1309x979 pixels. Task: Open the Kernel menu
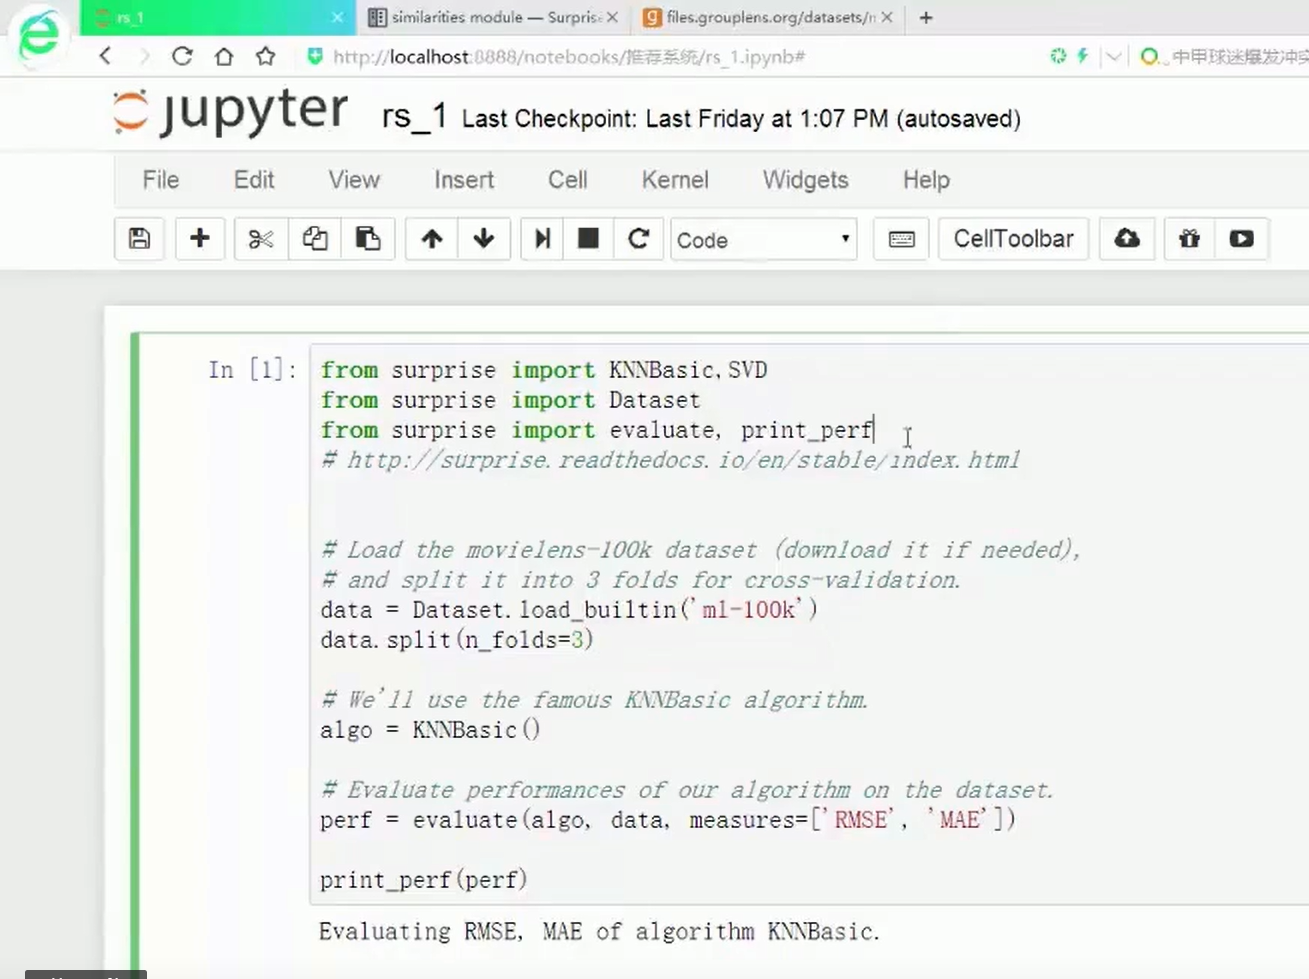point(675,180)
